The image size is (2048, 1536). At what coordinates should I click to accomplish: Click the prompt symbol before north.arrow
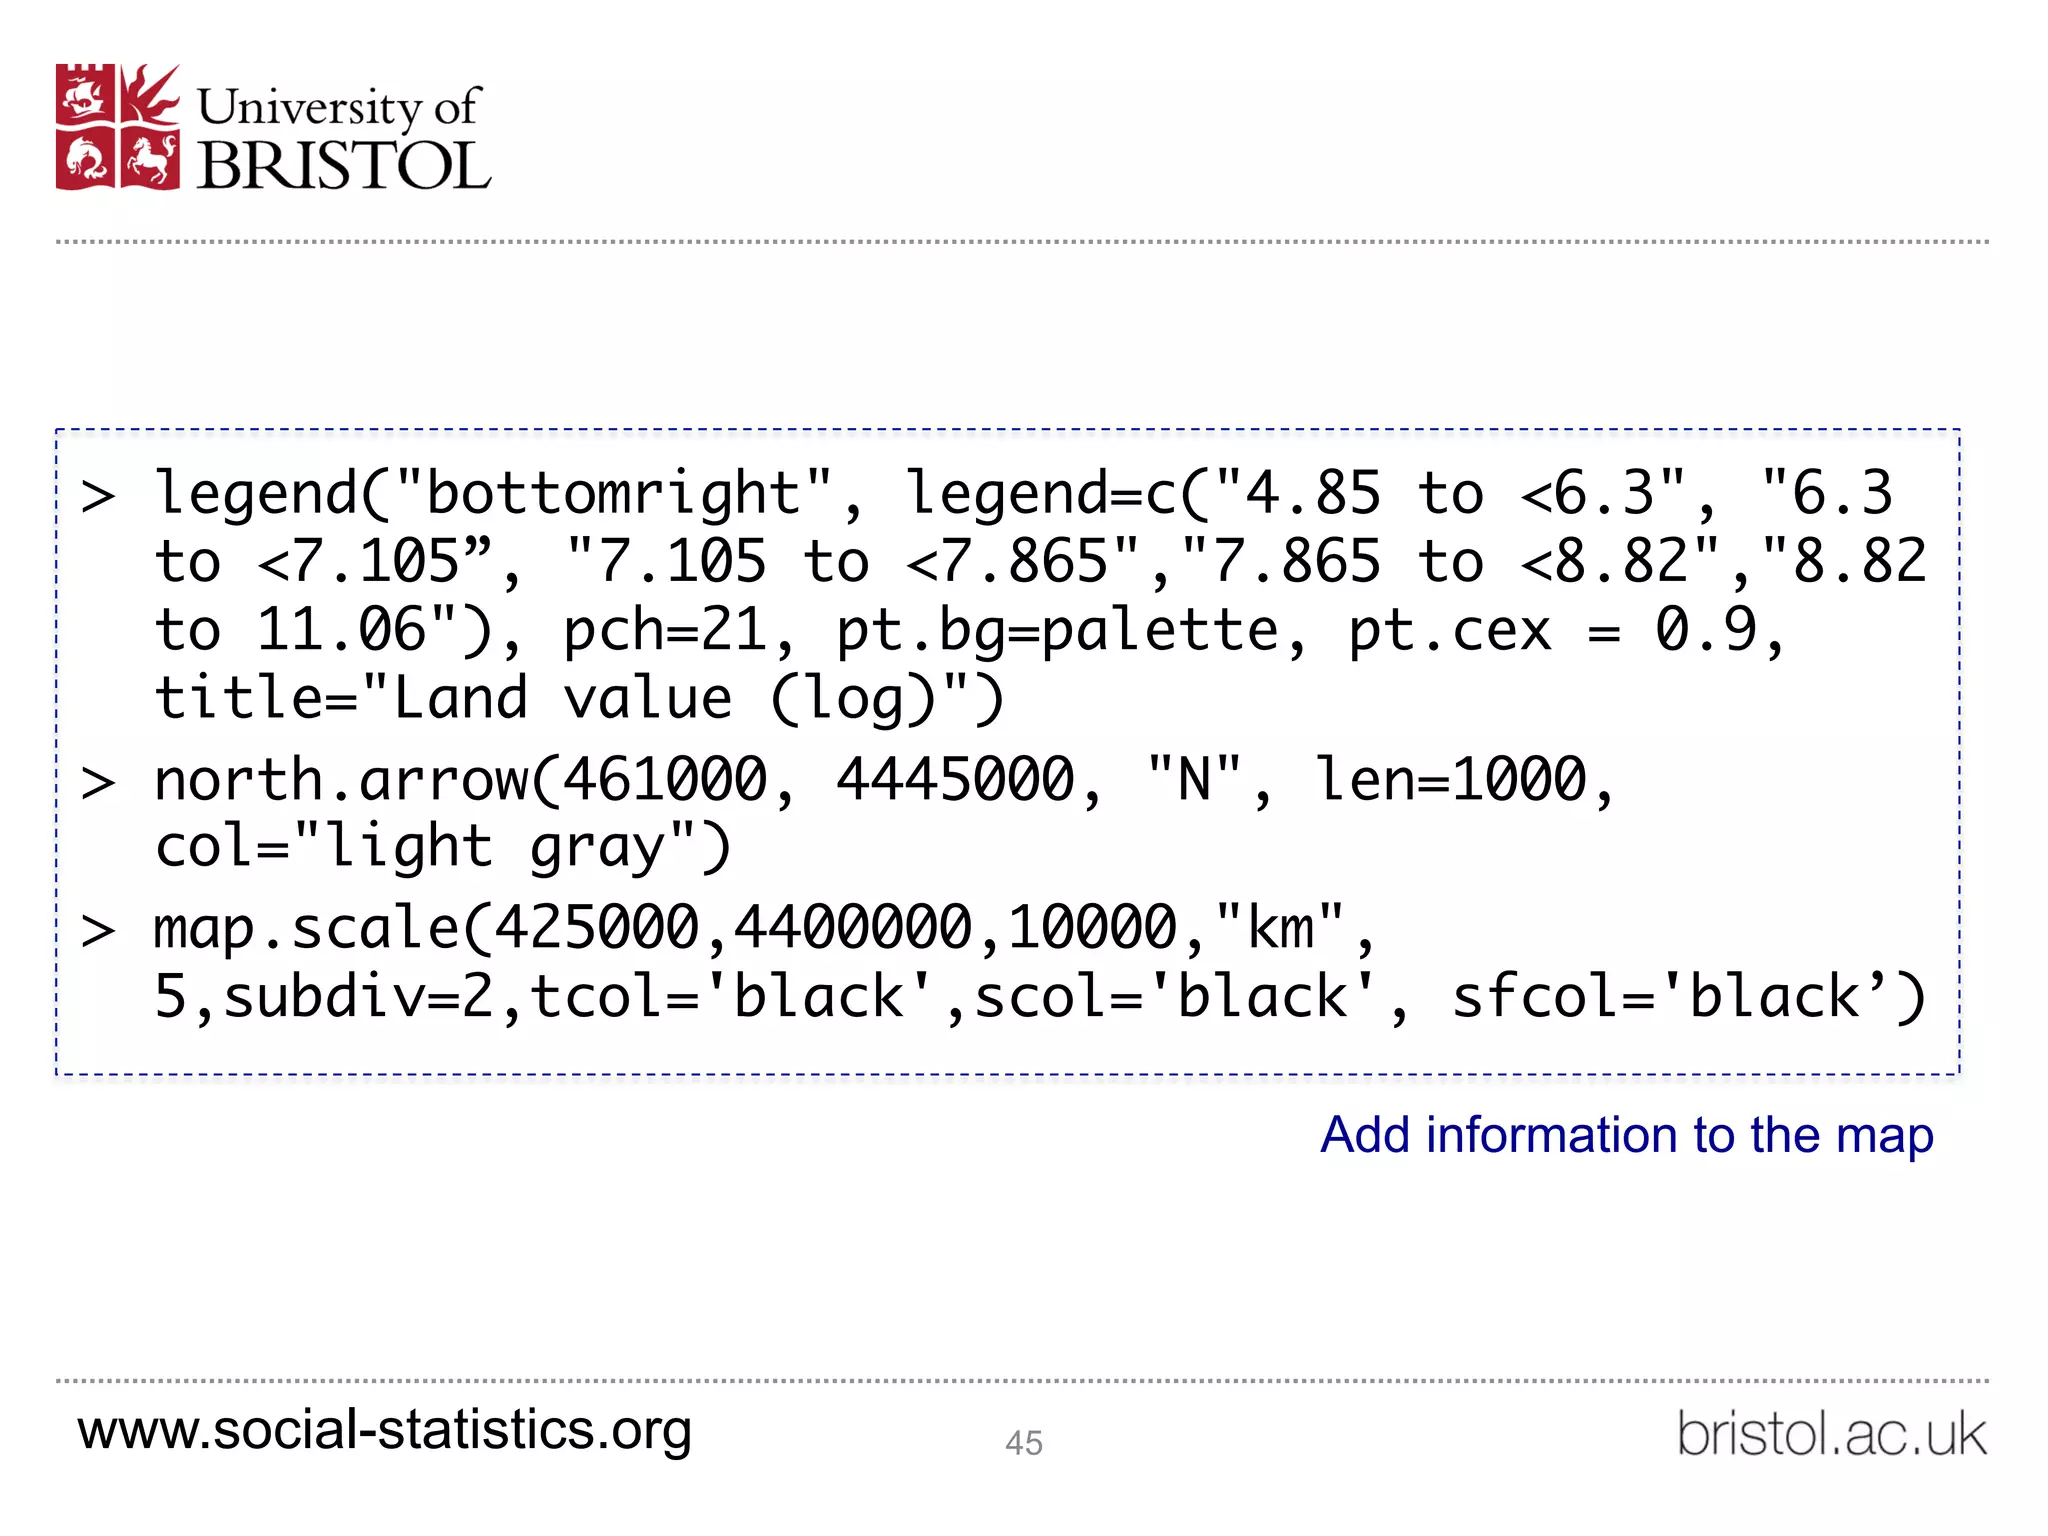pyautogui.click(x=98, y=783)
